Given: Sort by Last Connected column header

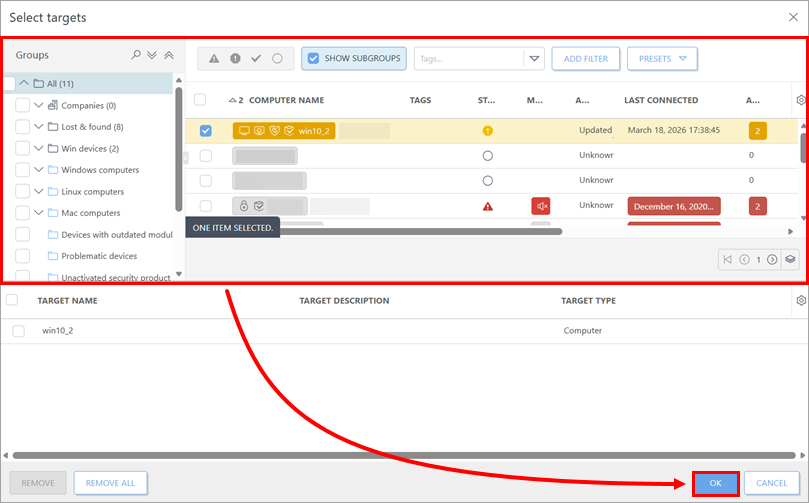Looking at the screenshot, I should click(661, 100).
